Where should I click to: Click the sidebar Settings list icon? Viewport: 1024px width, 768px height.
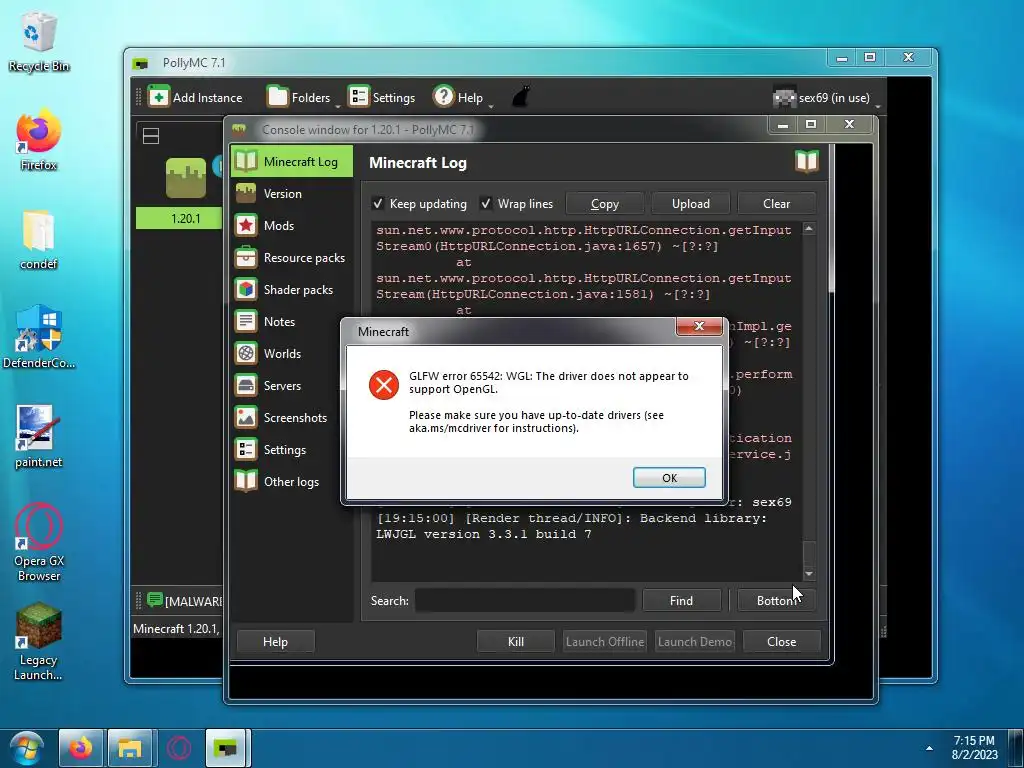[246, 449]
